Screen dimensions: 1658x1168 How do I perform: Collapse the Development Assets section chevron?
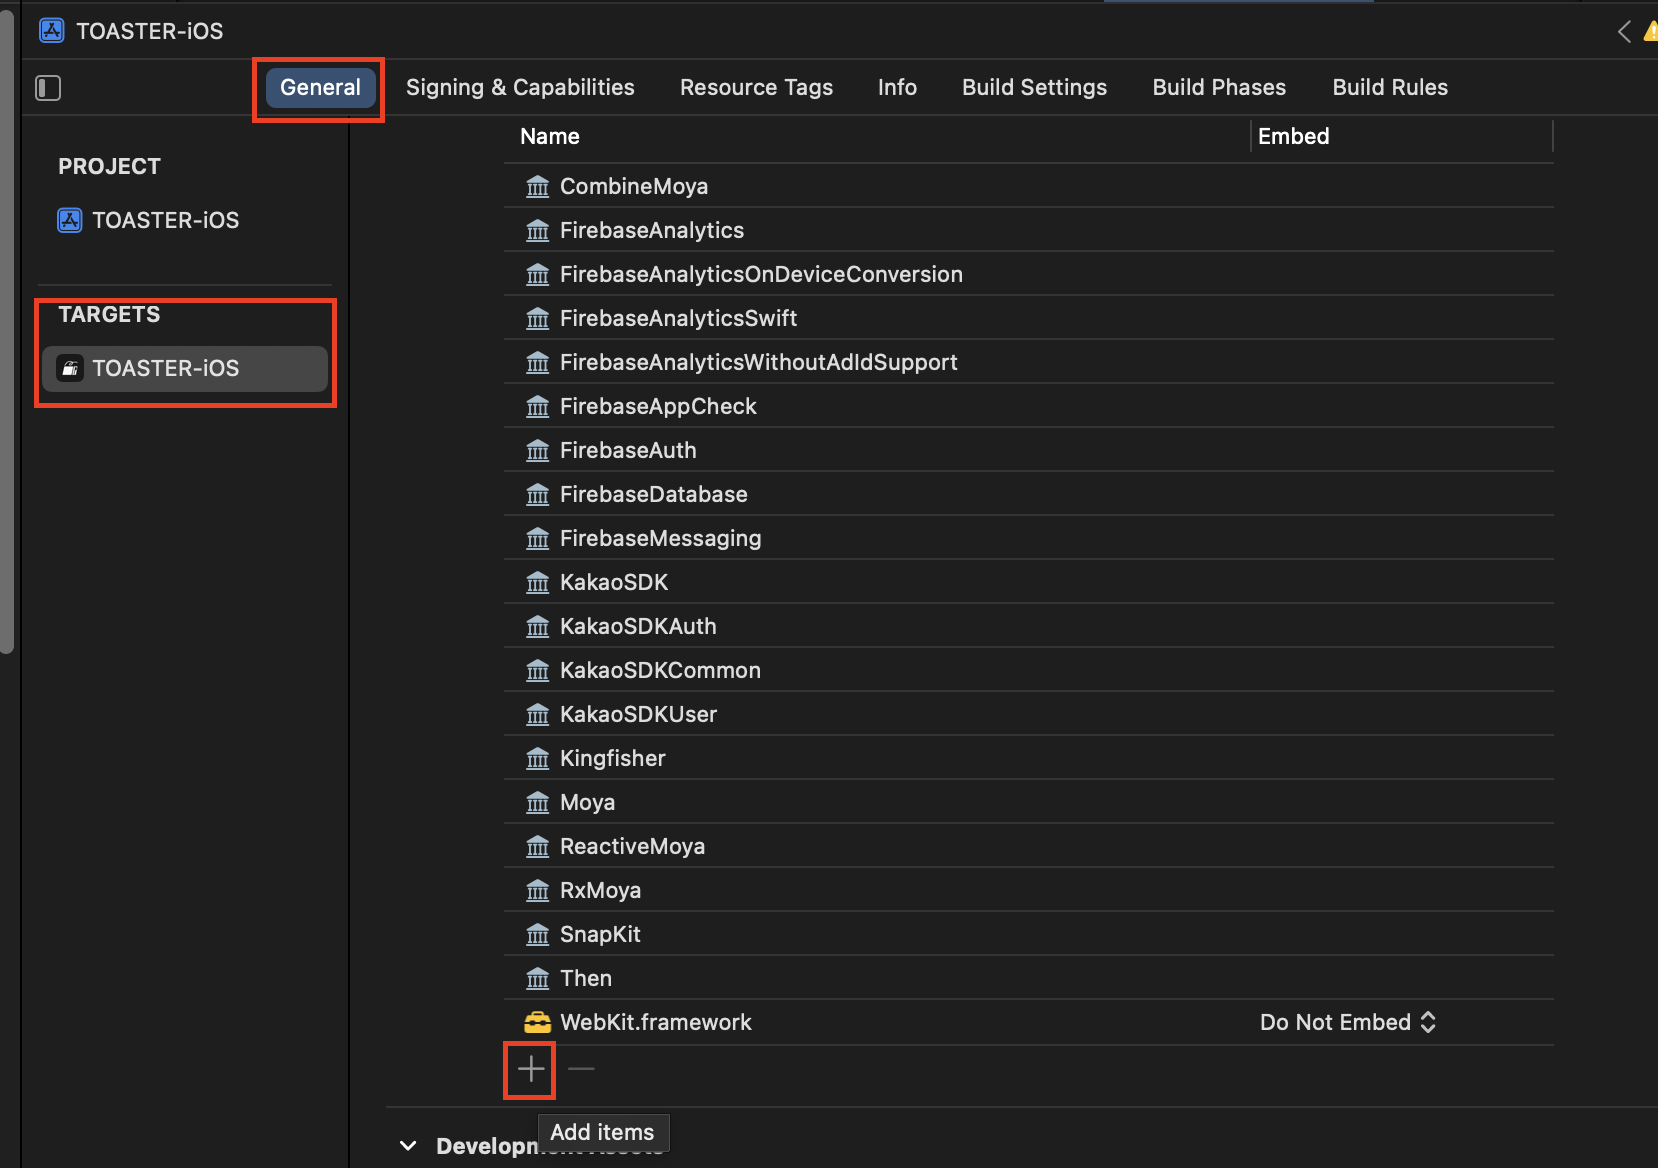coord(408,1146)
